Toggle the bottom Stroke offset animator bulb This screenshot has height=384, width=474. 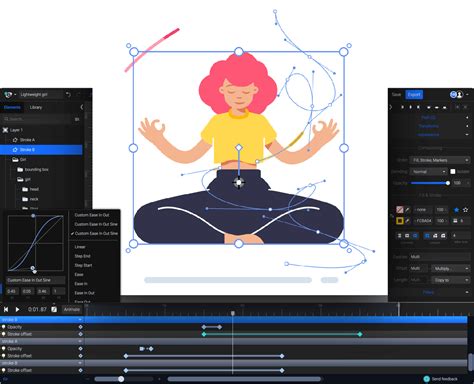tap(4, 370)
